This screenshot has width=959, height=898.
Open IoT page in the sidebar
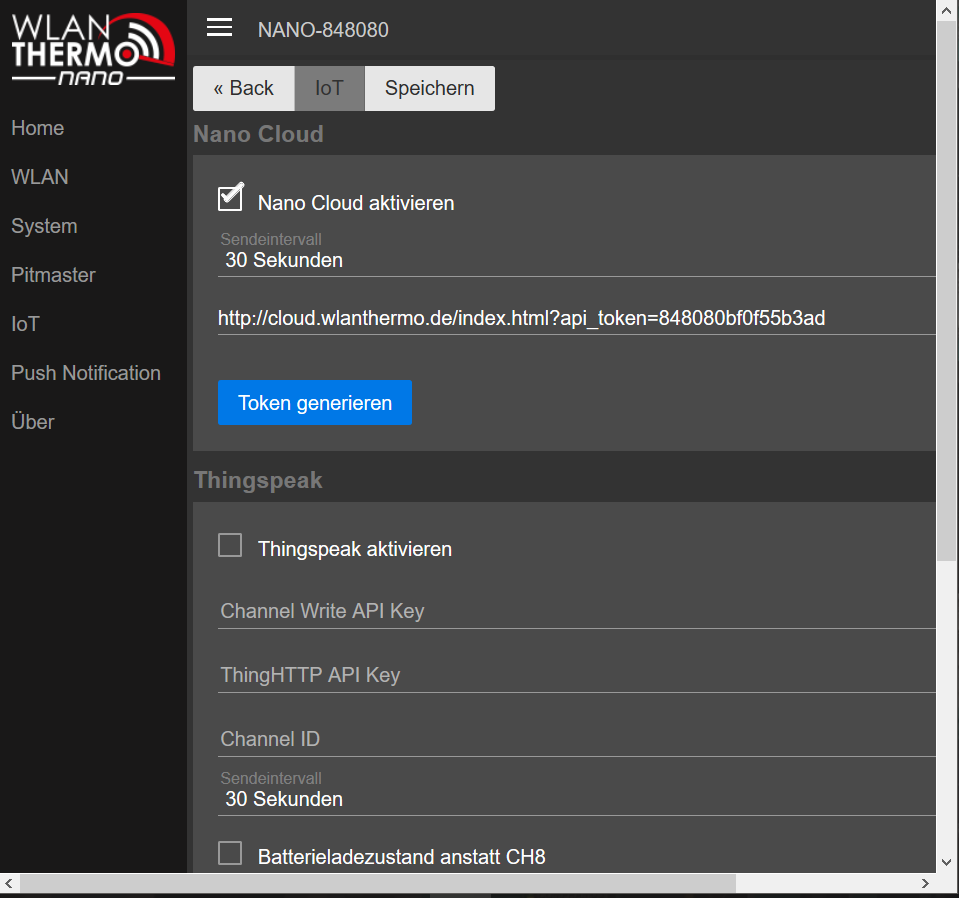click(x=25, y=324)
